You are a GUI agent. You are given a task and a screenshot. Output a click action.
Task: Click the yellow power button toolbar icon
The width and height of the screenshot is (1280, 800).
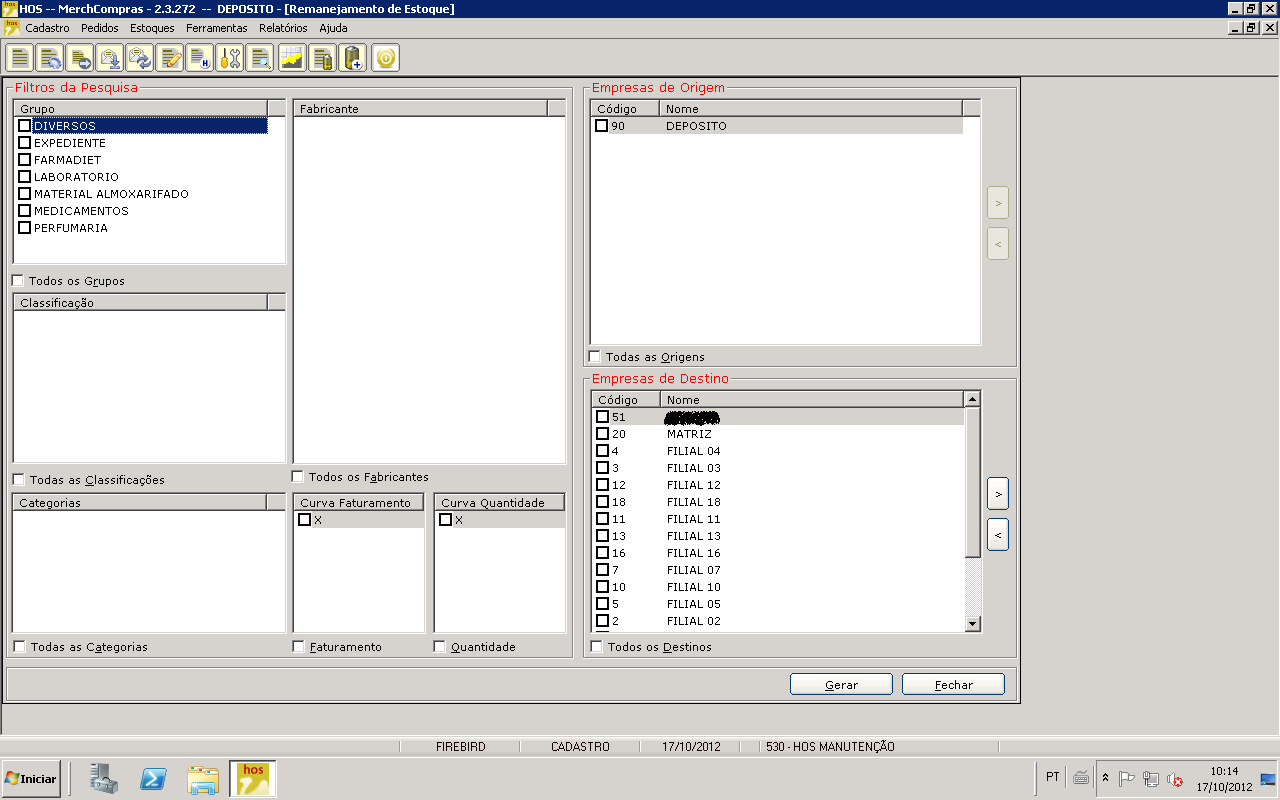385,58
